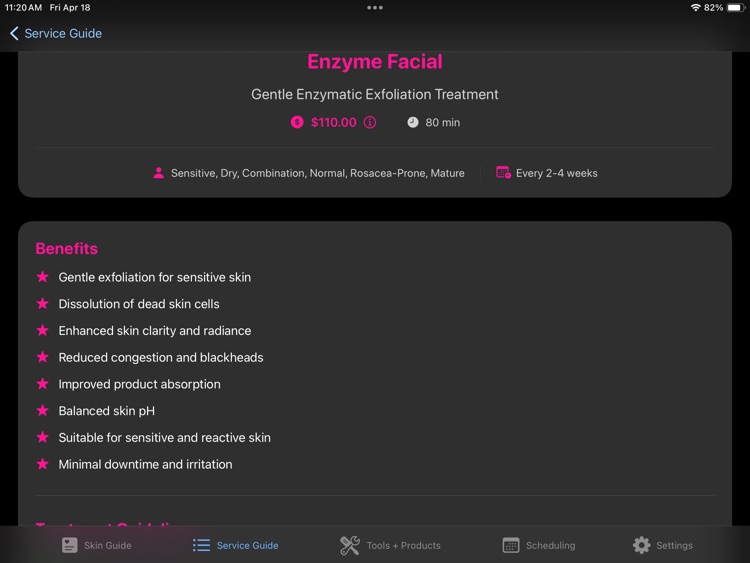Tap the Wi-Fi status icon
Viewport: 750px width, 563px height.
click(695, 8)
